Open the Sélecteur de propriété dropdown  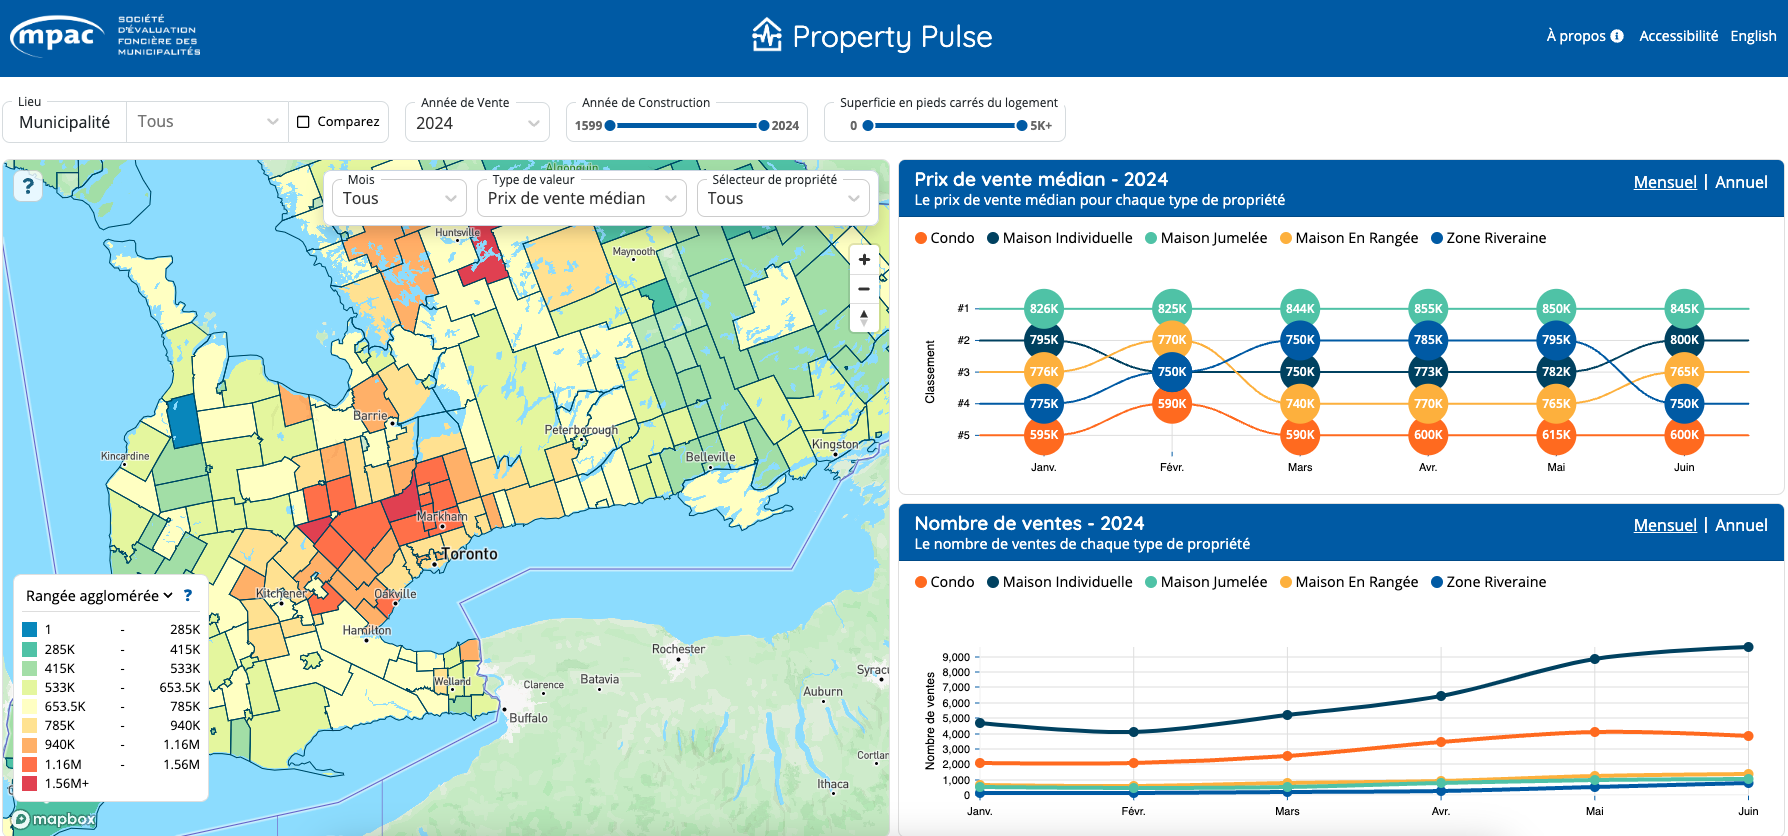[x=783, y=198]
